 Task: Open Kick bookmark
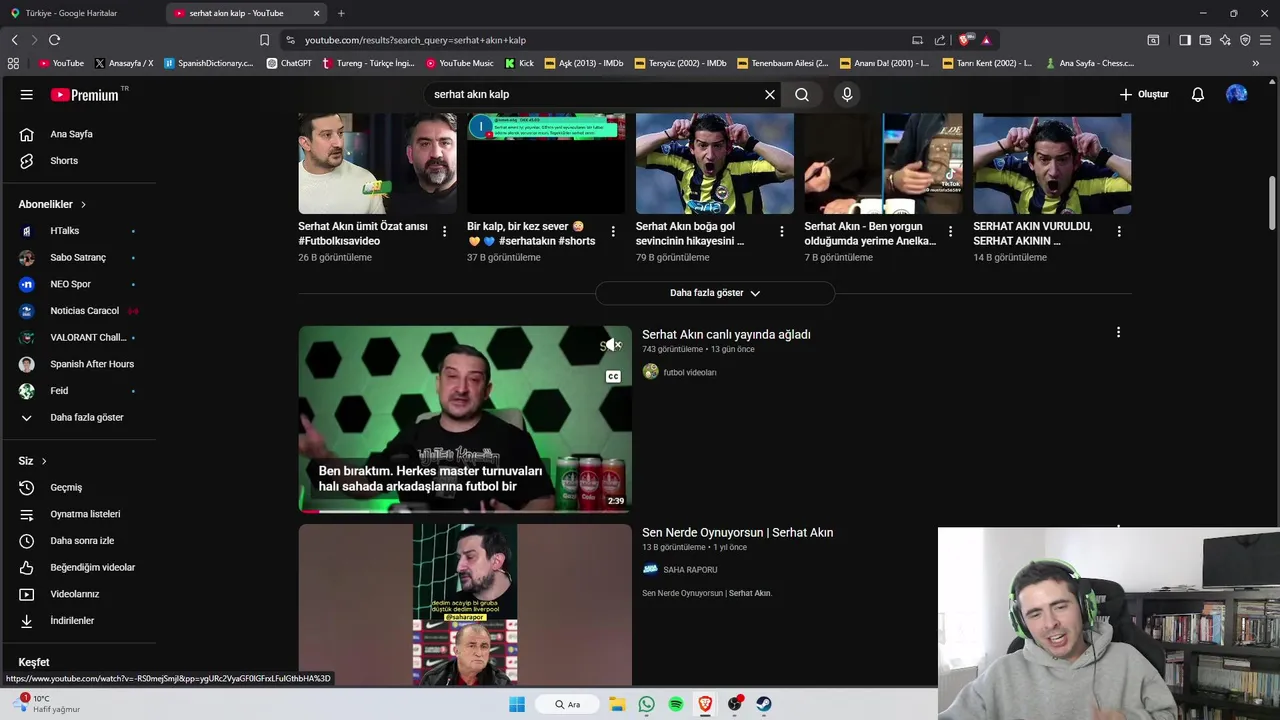(519, 63)
